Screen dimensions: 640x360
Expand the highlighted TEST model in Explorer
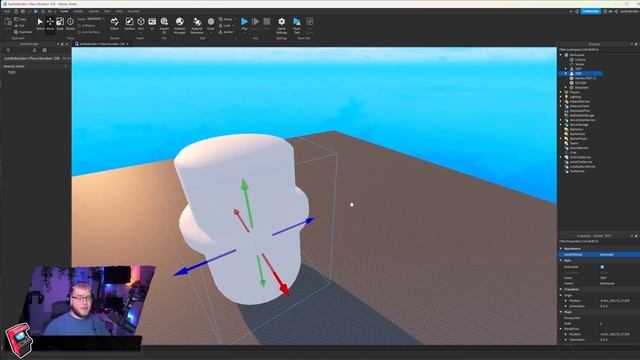566,73
